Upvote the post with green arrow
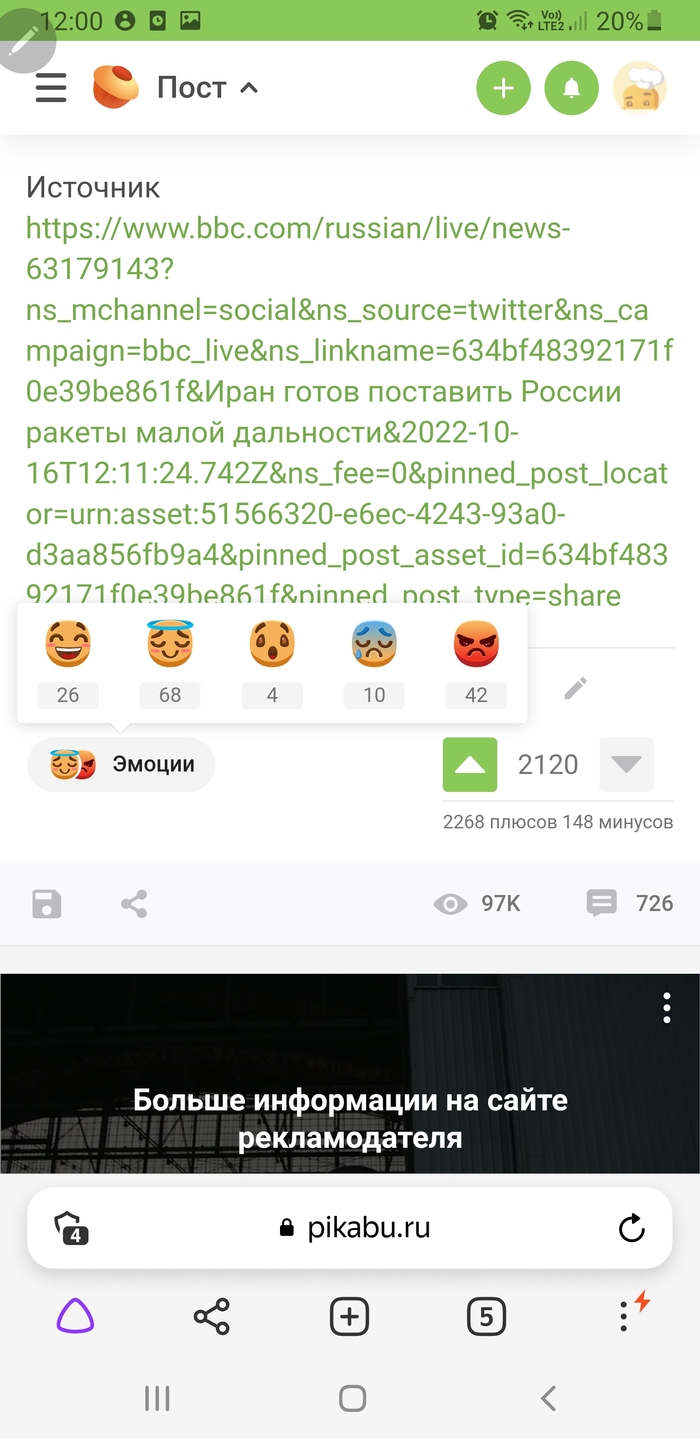This screenshot has height=1439, width=700. click(470, 765)
